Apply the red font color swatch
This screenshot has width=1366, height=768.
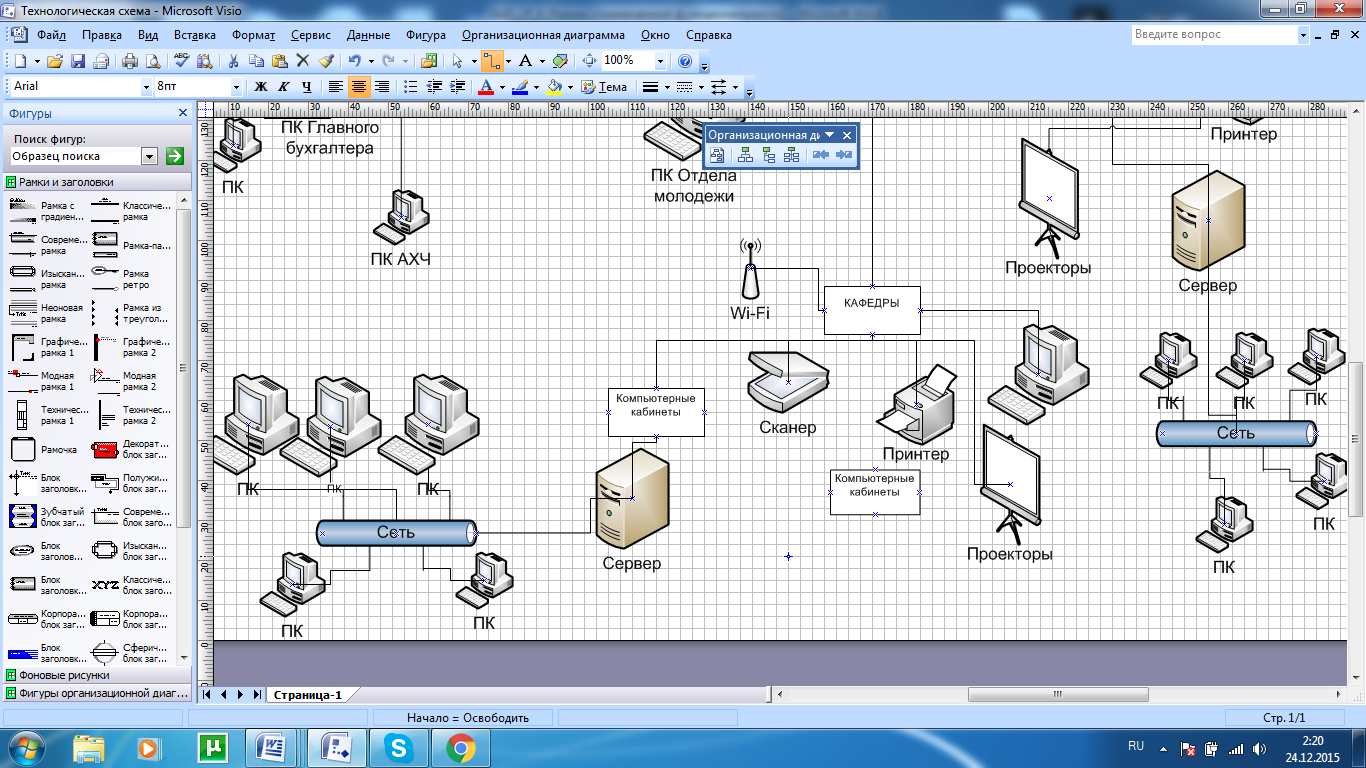click(486, 87)
